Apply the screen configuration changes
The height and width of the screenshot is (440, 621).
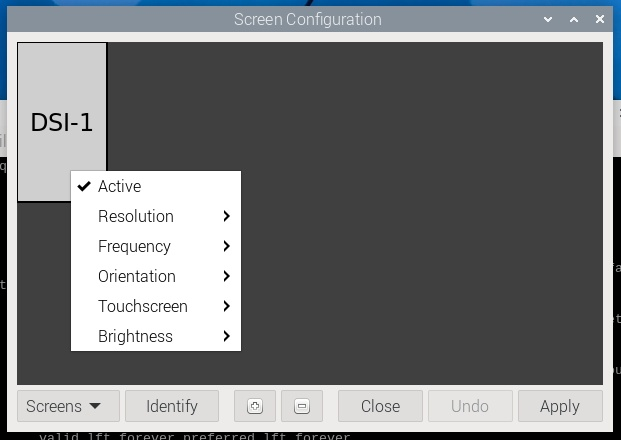pyautogui.click(x=560, y=406)
